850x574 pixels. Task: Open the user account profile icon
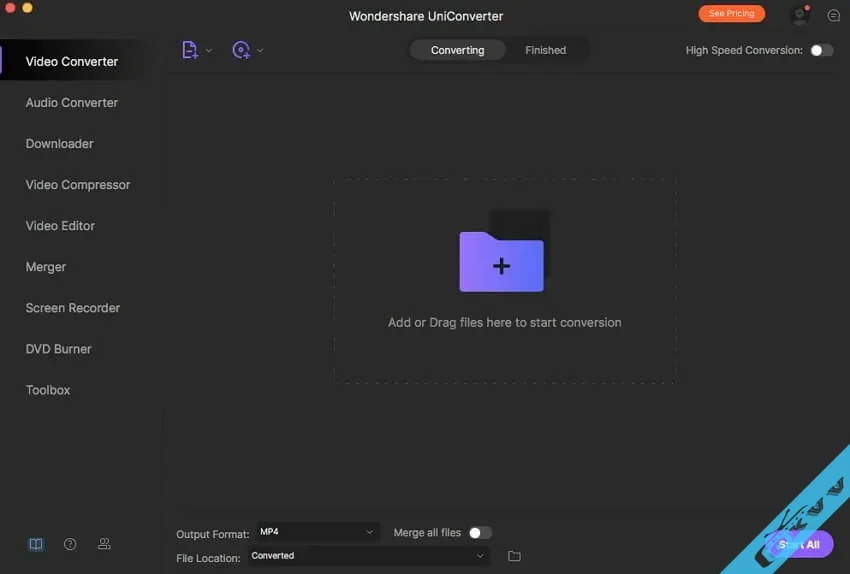point(800,15)
